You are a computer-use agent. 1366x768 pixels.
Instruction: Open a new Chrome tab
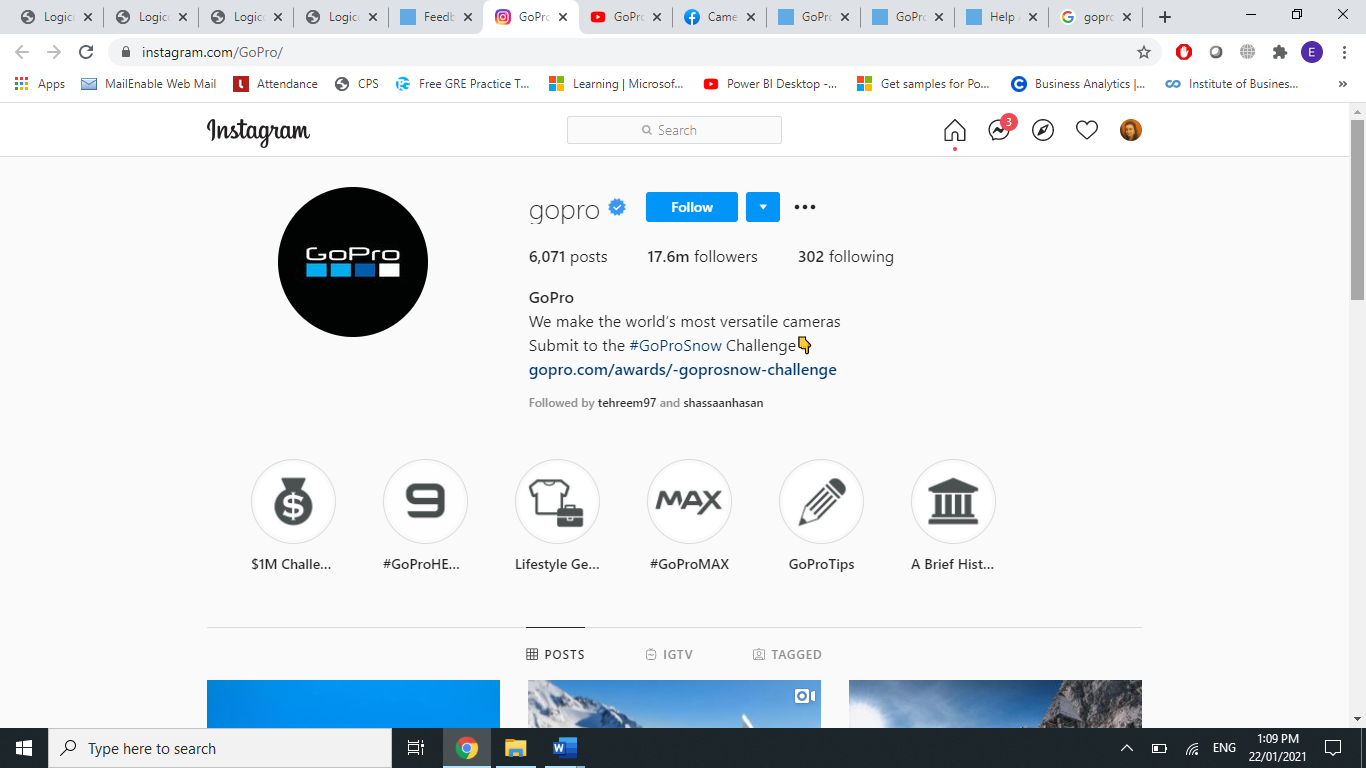tap(1164, 17)
